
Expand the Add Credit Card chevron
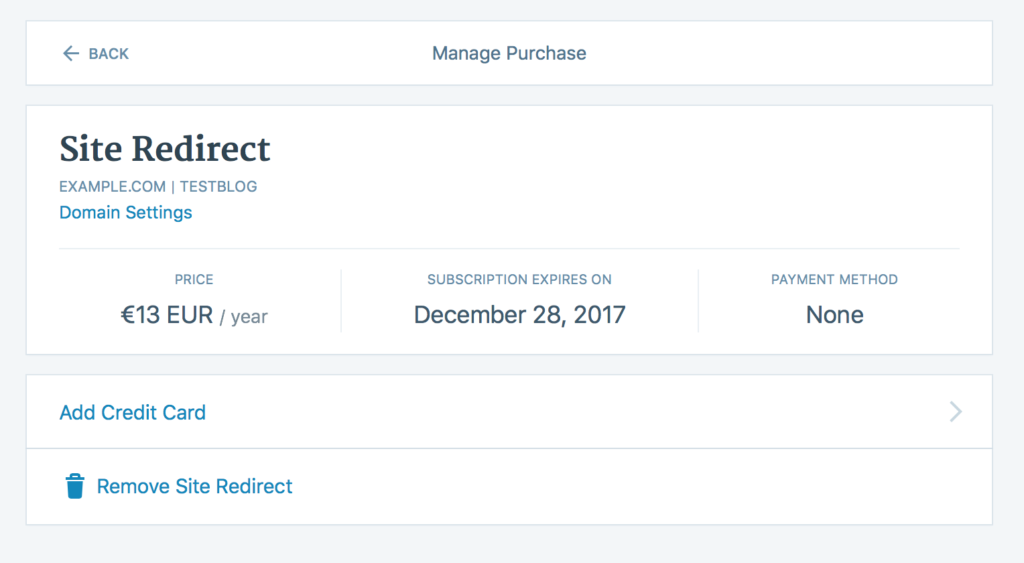pyautogui.click(x=955, y=412)
